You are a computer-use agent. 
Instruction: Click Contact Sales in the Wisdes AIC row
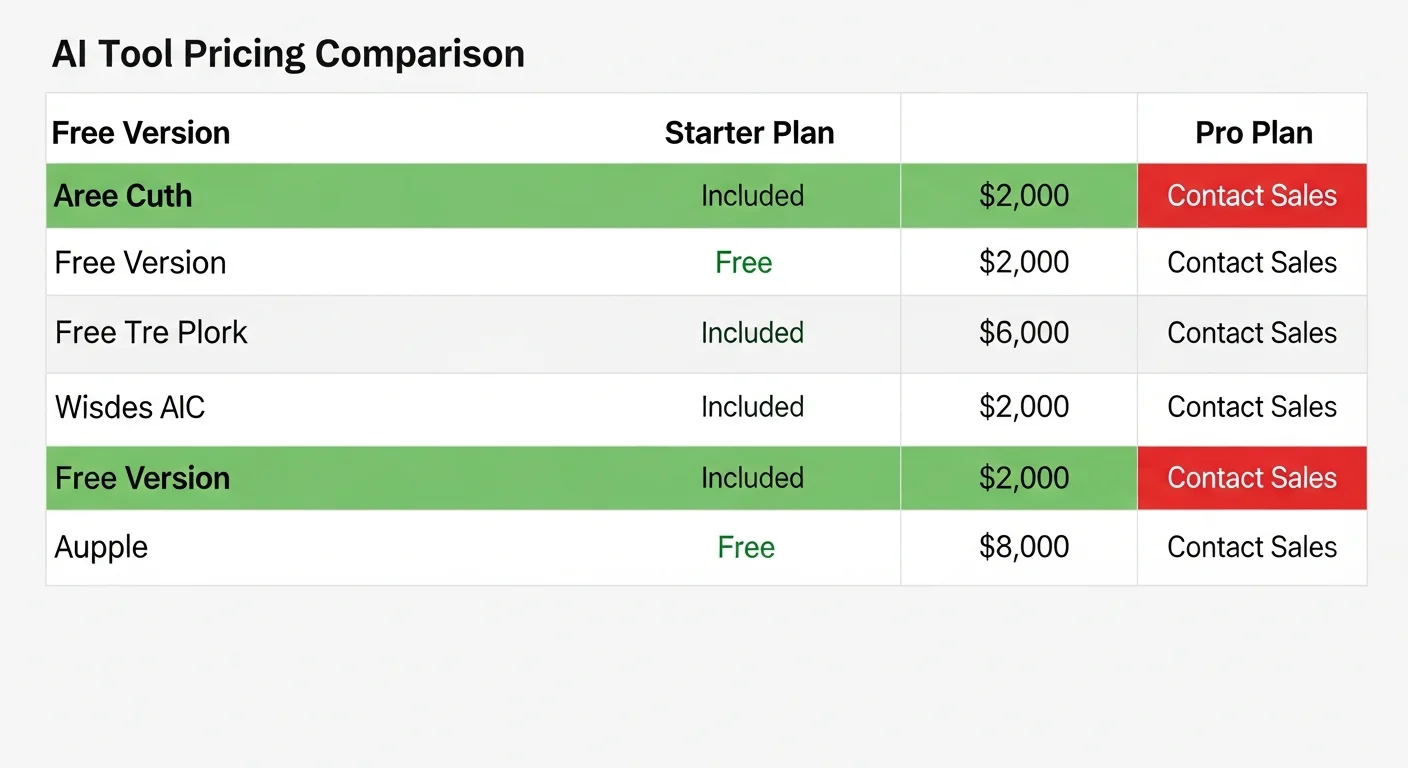click(x=1252, y=407)
